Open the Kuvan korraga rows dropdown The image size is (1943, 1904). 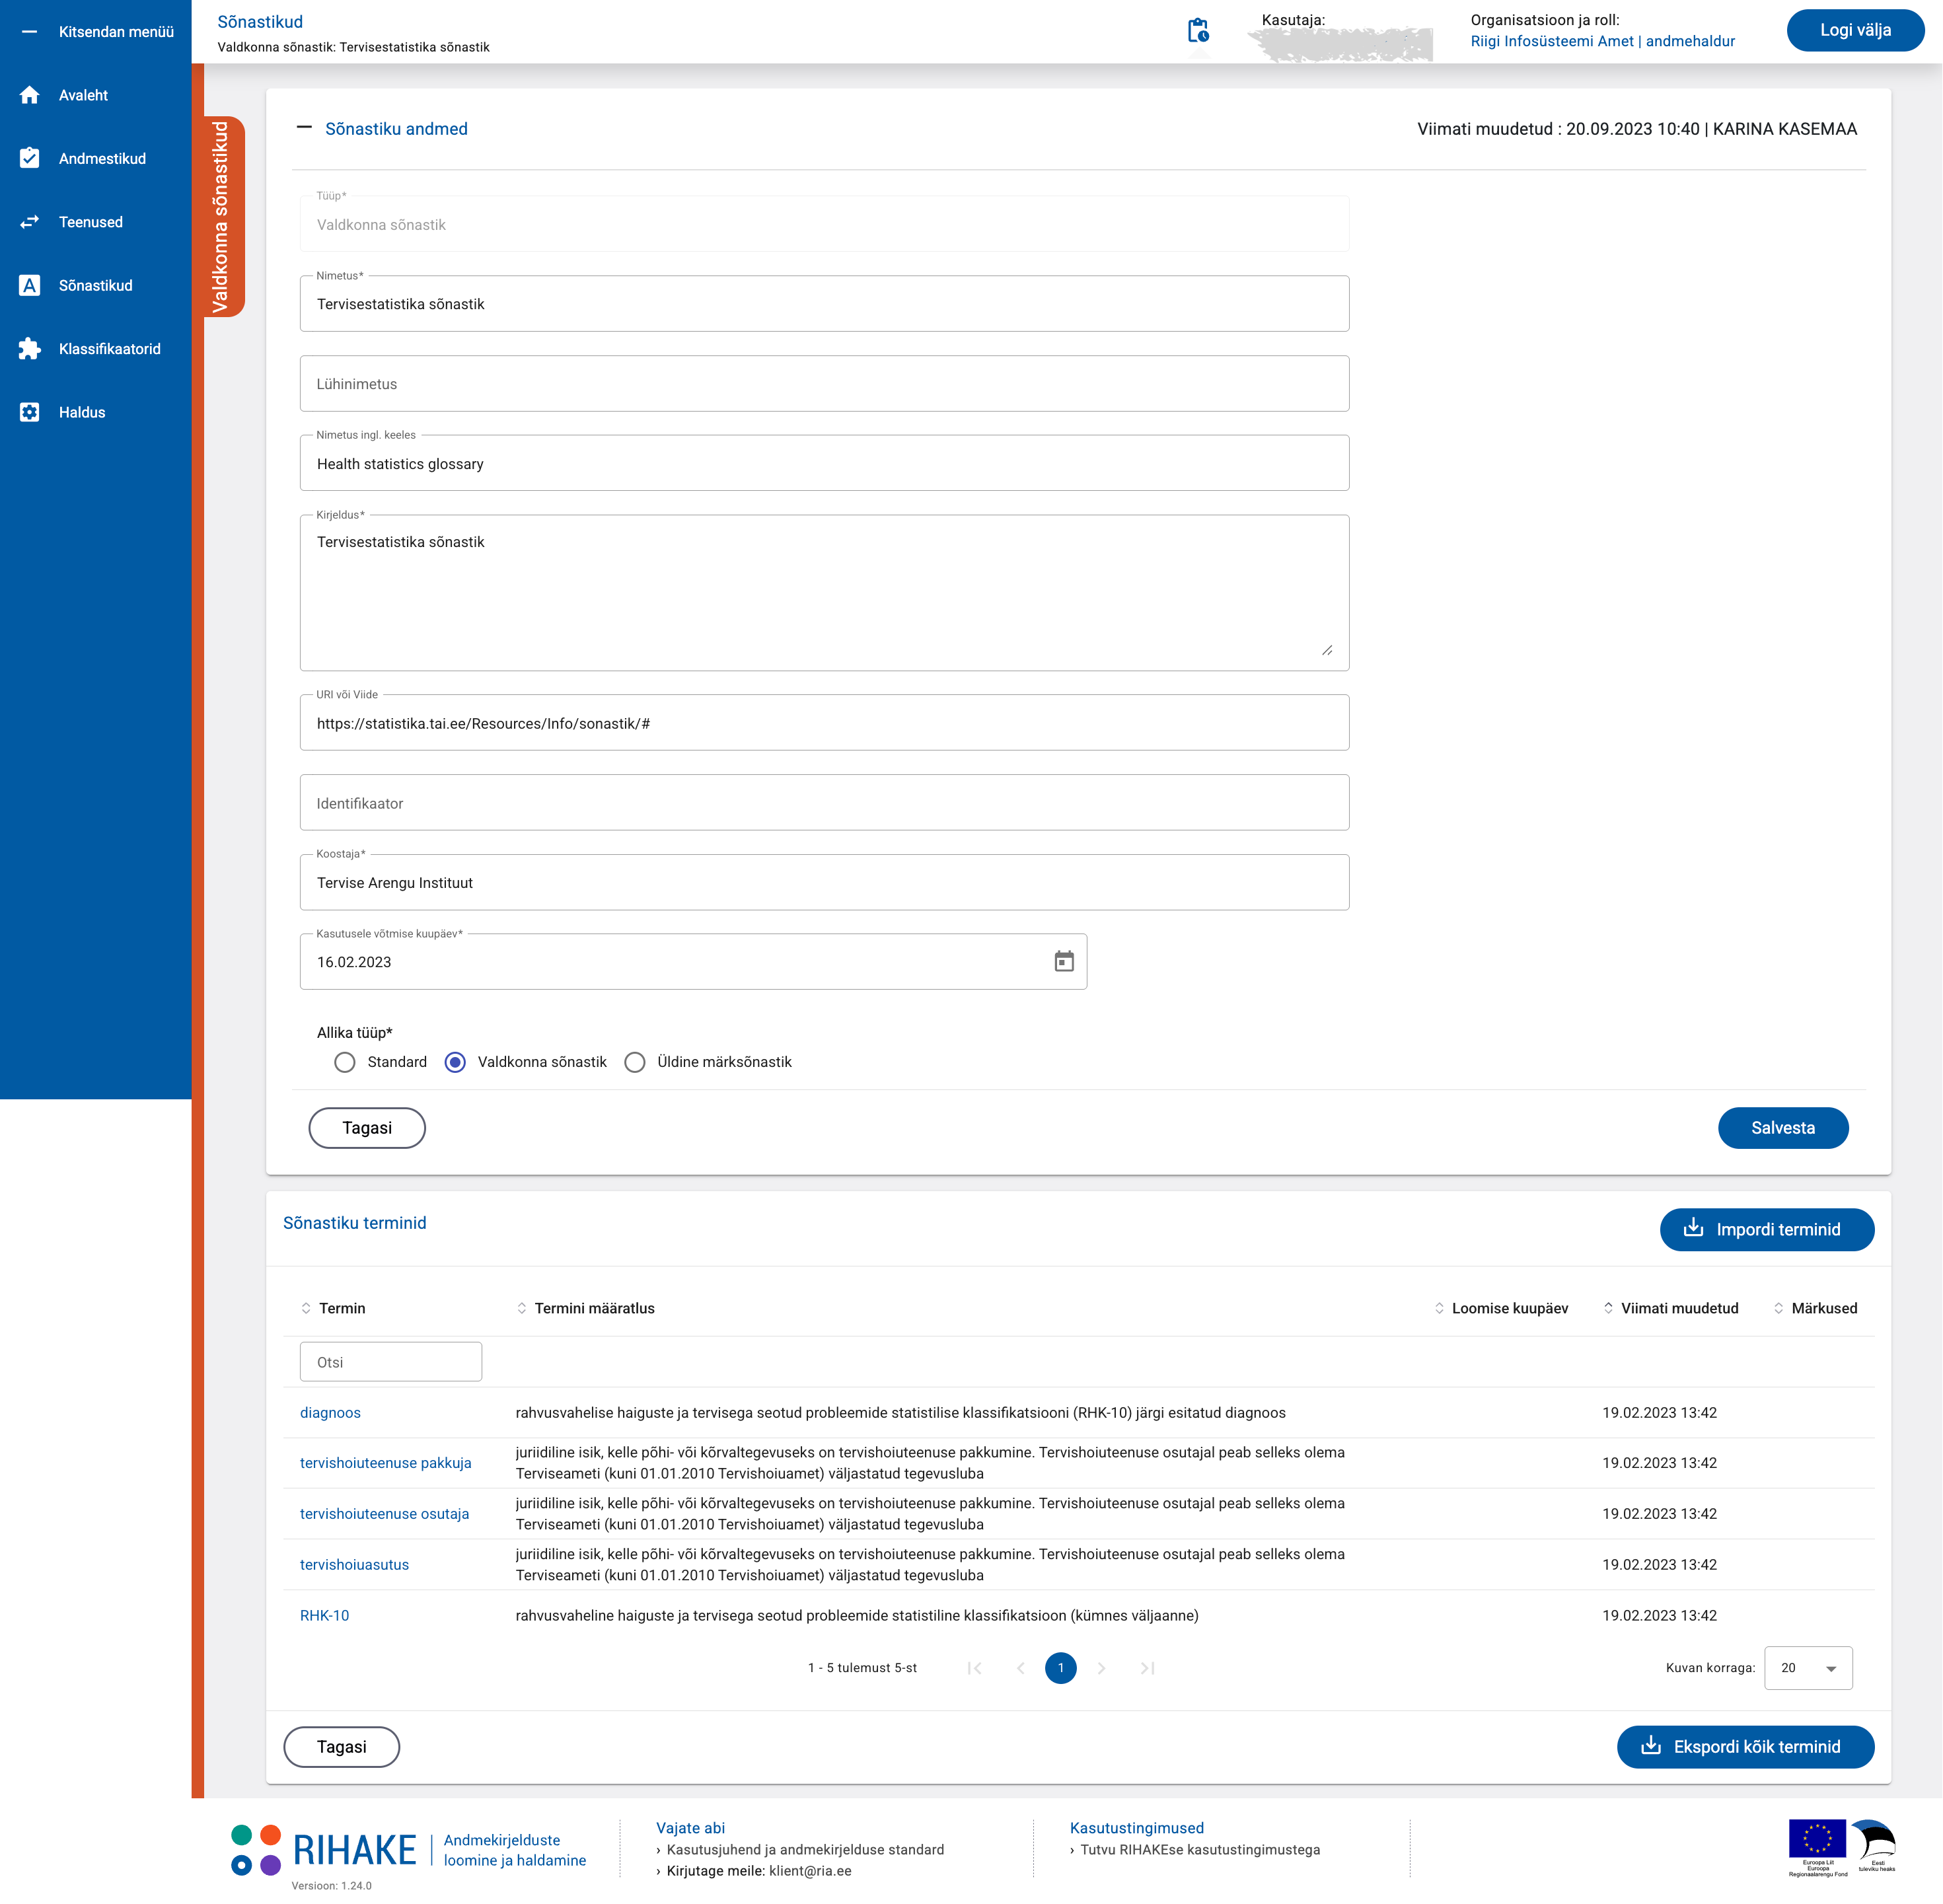point(1807,1668)
